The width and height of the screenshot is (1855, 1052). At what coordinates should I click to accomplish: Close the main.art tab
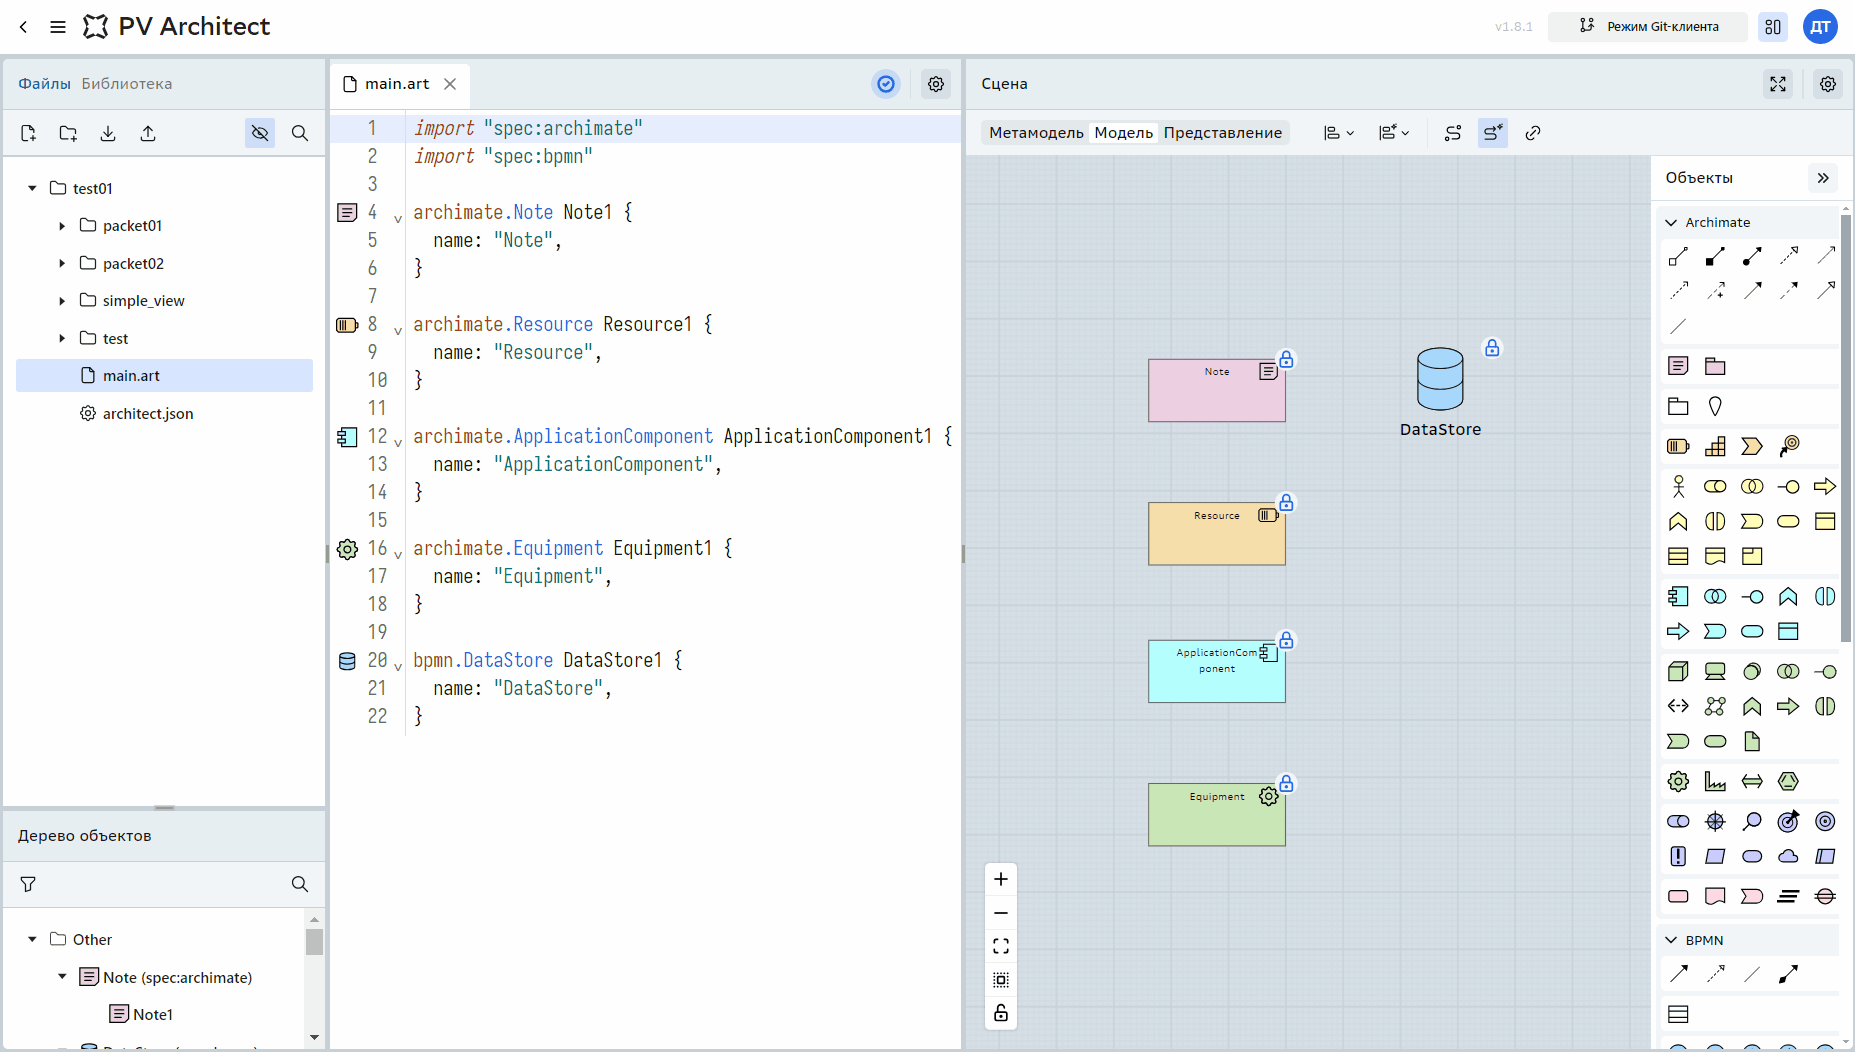pyautogui.click(x=450, y=84)
